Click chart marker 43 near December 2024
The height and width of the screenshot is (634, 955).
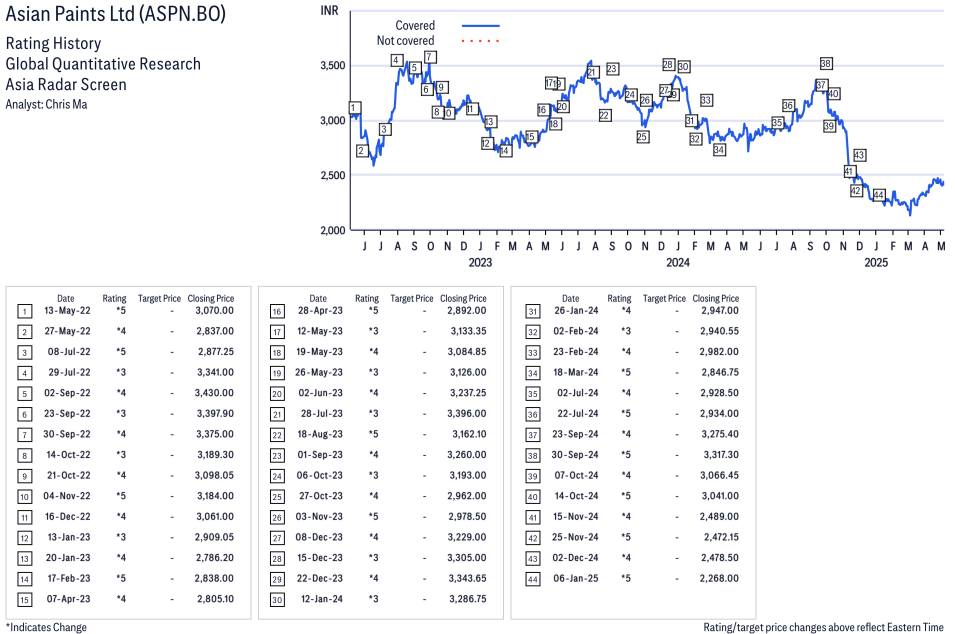point(859,155)
